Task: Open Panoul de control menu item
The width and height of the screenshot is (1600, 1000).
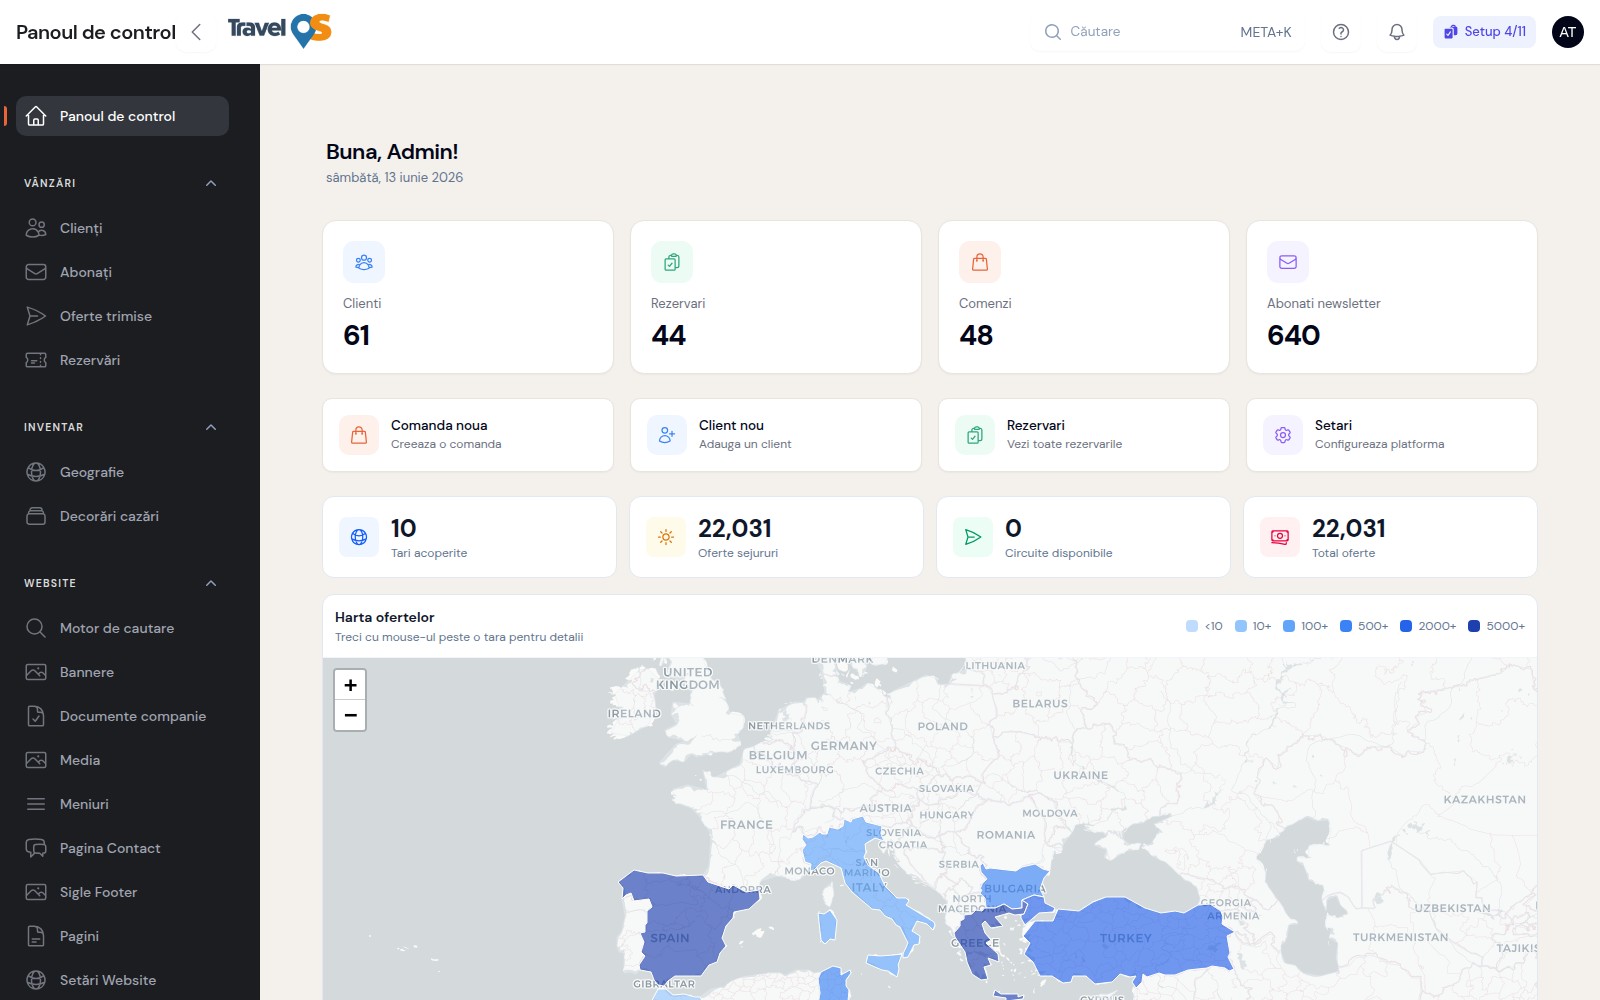Action: click(122, 116)
